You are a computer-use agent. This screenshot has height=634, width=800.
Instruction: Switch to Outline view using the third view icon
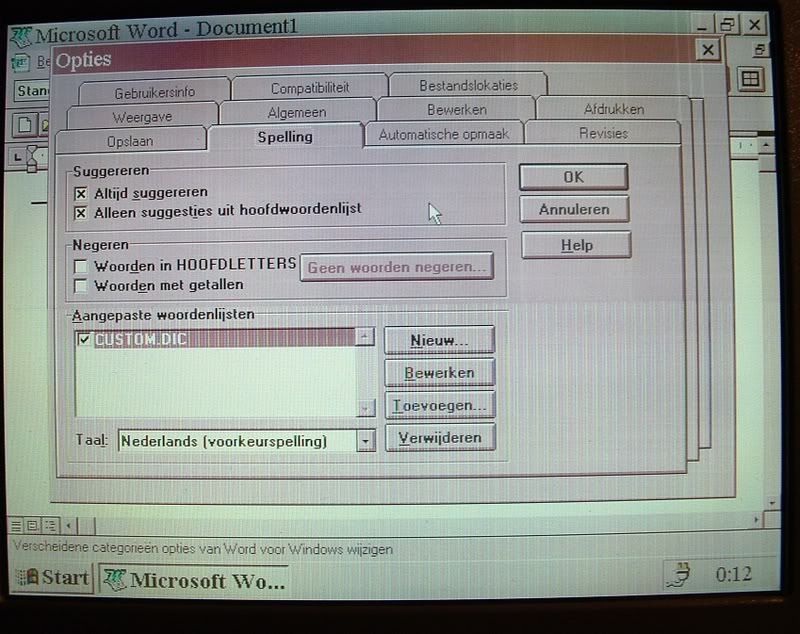click(50, 525)
